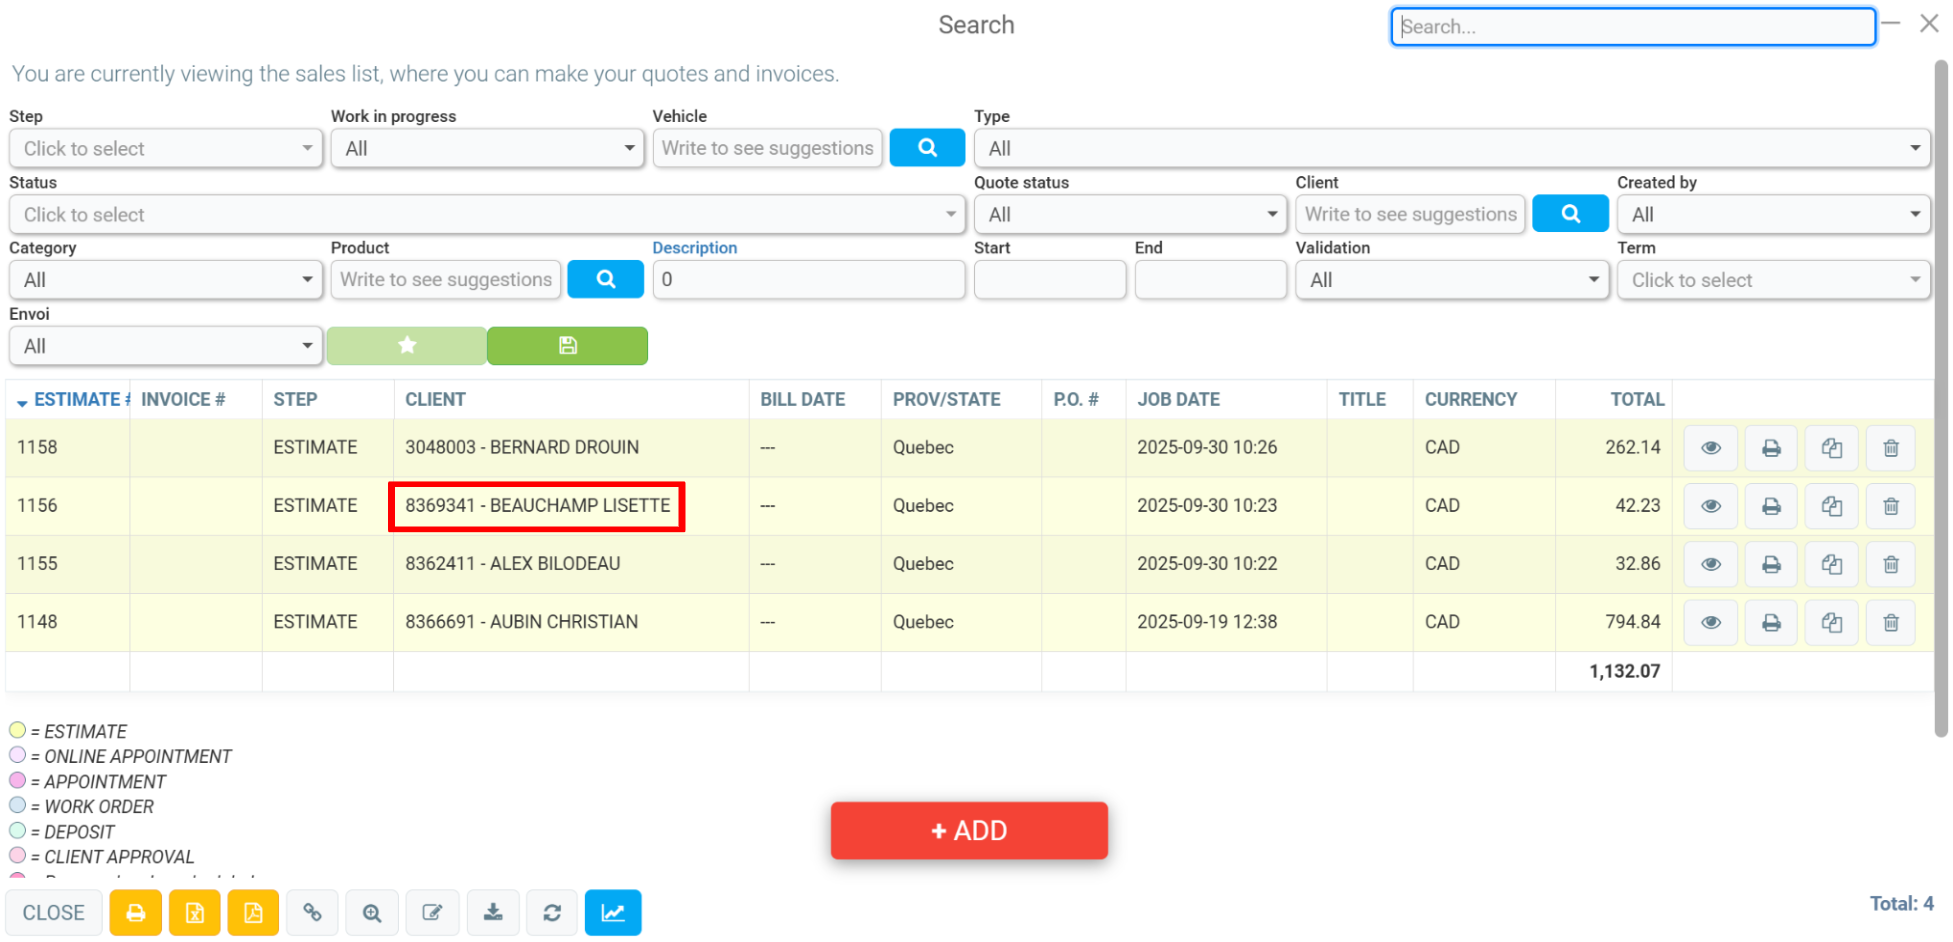Sort table by the TOTAL column header
The height and width of the screenshot is (942, 1953).
pos(1637,399)
